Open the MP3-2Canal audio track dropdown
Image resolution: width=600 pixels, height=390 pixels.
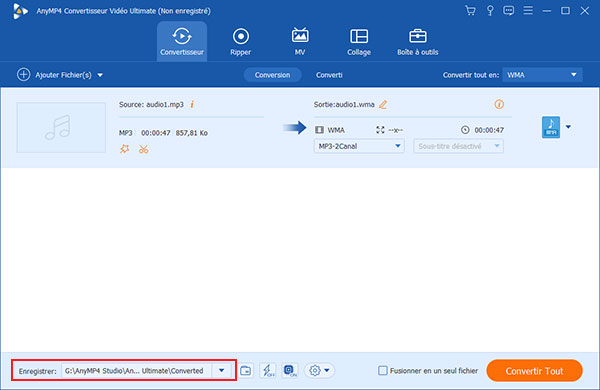(x=359, y=146)
